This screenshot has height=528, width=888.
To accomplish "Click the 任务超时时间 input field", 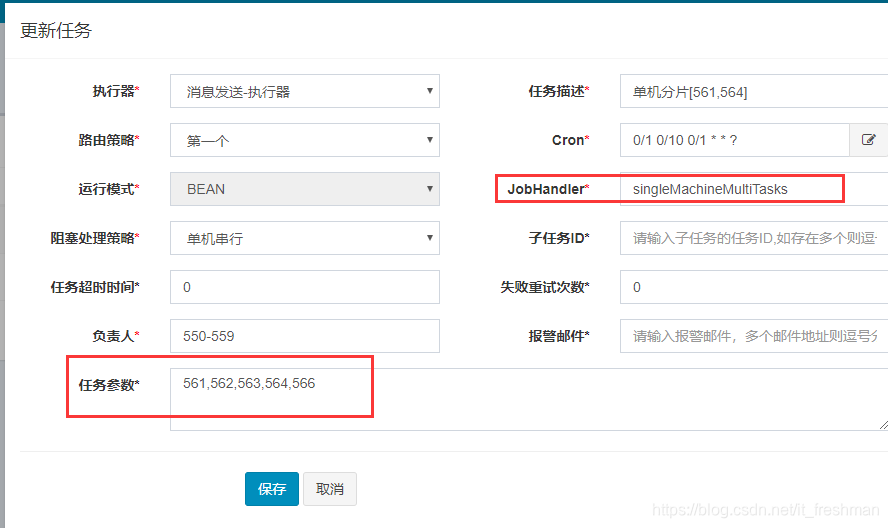I will pos(305,287).
